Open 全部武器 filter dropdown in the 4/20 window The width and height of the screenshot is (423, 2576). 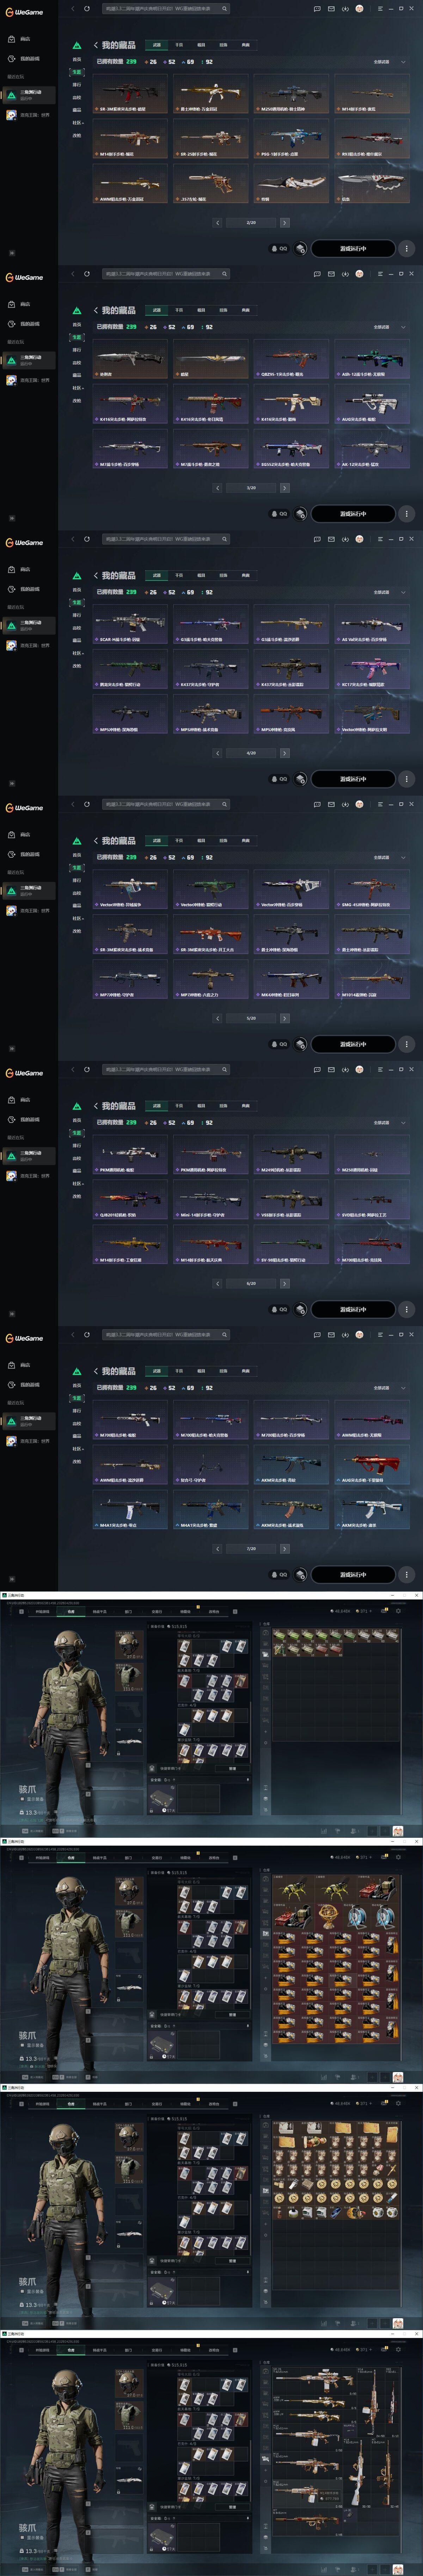[x=389, y=592]
